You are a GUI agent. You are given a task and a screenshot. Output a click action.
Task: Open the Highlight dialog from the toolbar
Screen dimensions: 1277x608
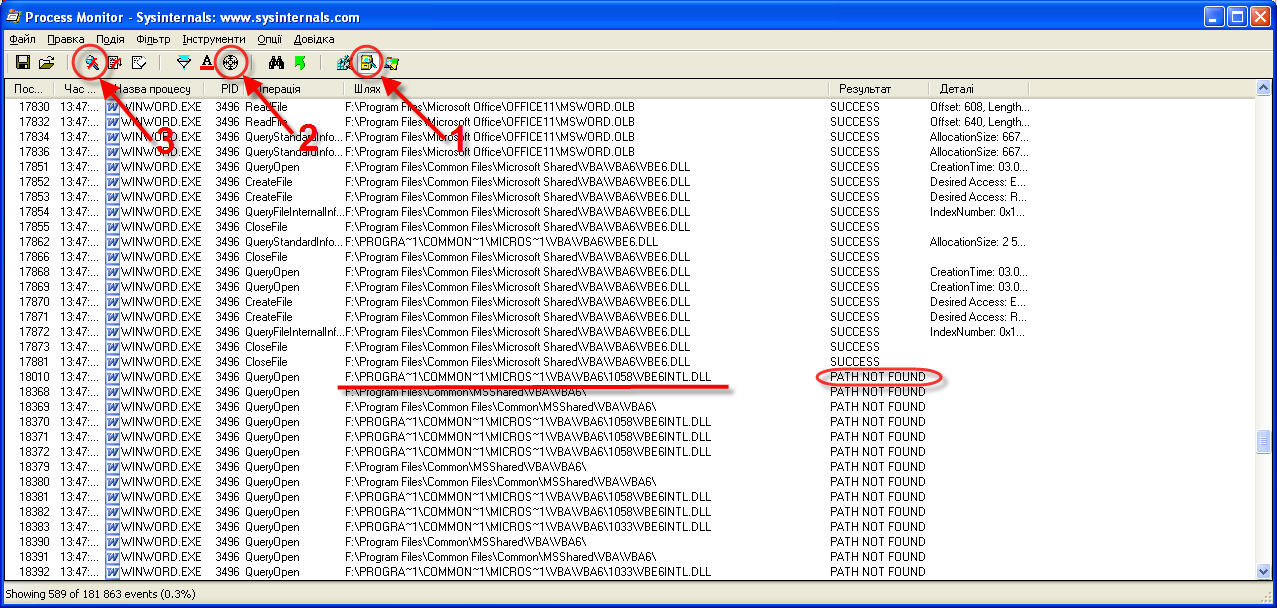[x=207, y=63]
